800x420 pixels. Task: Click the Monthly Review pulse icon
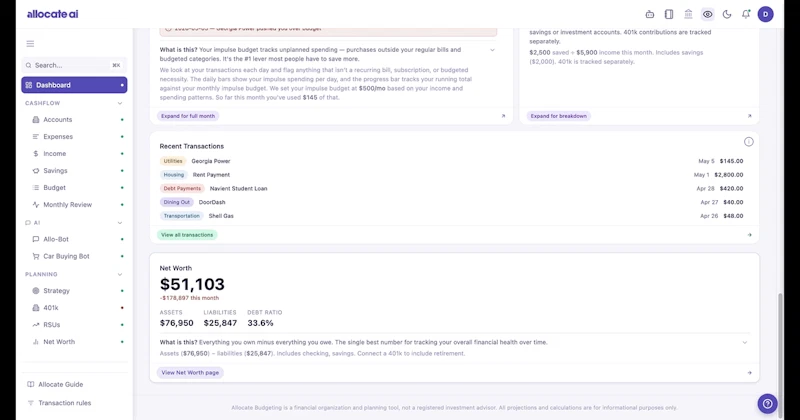pyautogui.click(x=36, y=205)
